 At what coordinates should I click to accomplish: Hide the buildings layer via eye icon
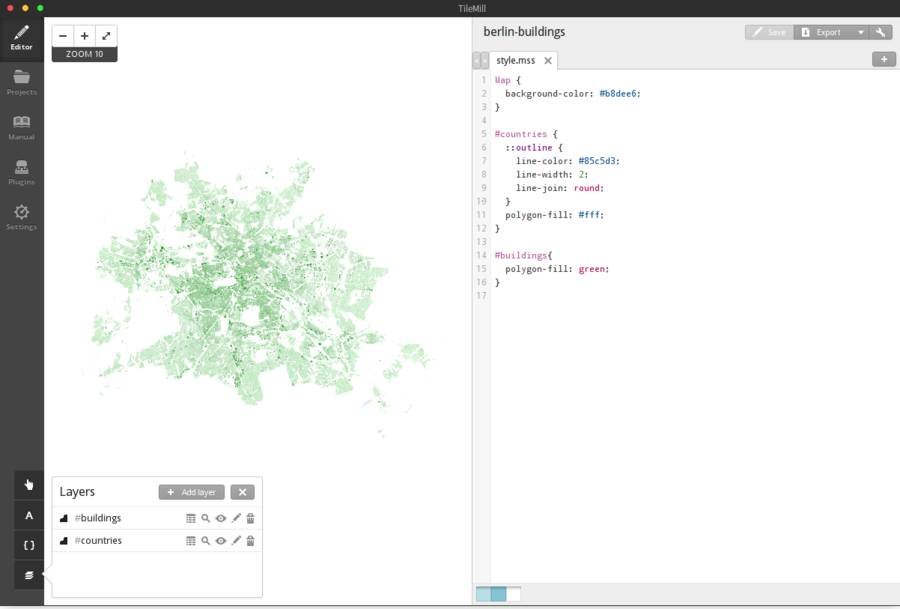(x=221, y=518)
